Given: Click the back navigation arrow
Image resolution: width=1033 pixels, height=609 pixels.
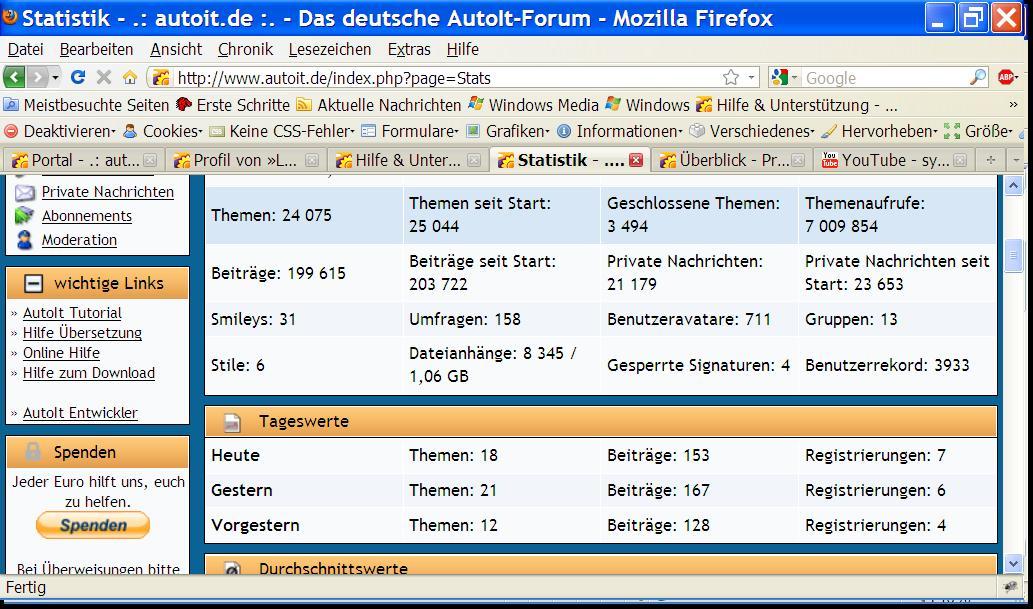Looking at the screenshot, I should tap(14, 77).
